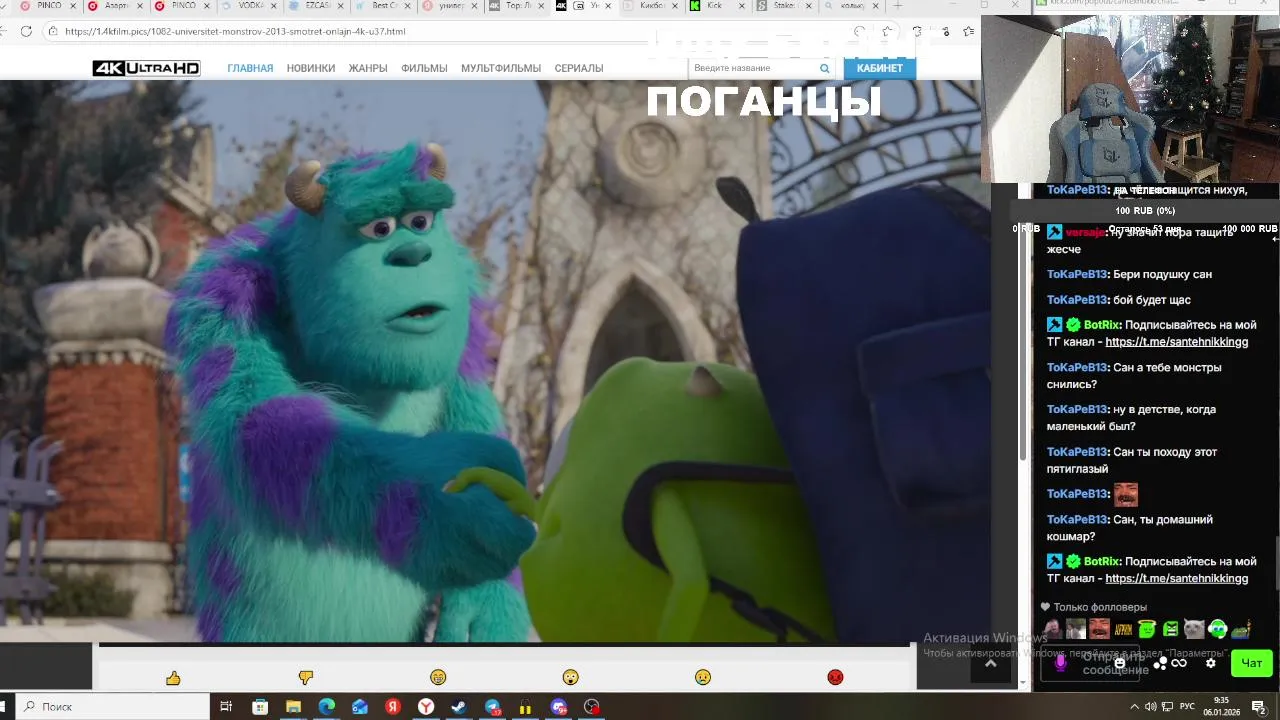Open the ФИЛЬМЫ menu item
This screenshot has width=1280, height=720.
tap(424, 68)
